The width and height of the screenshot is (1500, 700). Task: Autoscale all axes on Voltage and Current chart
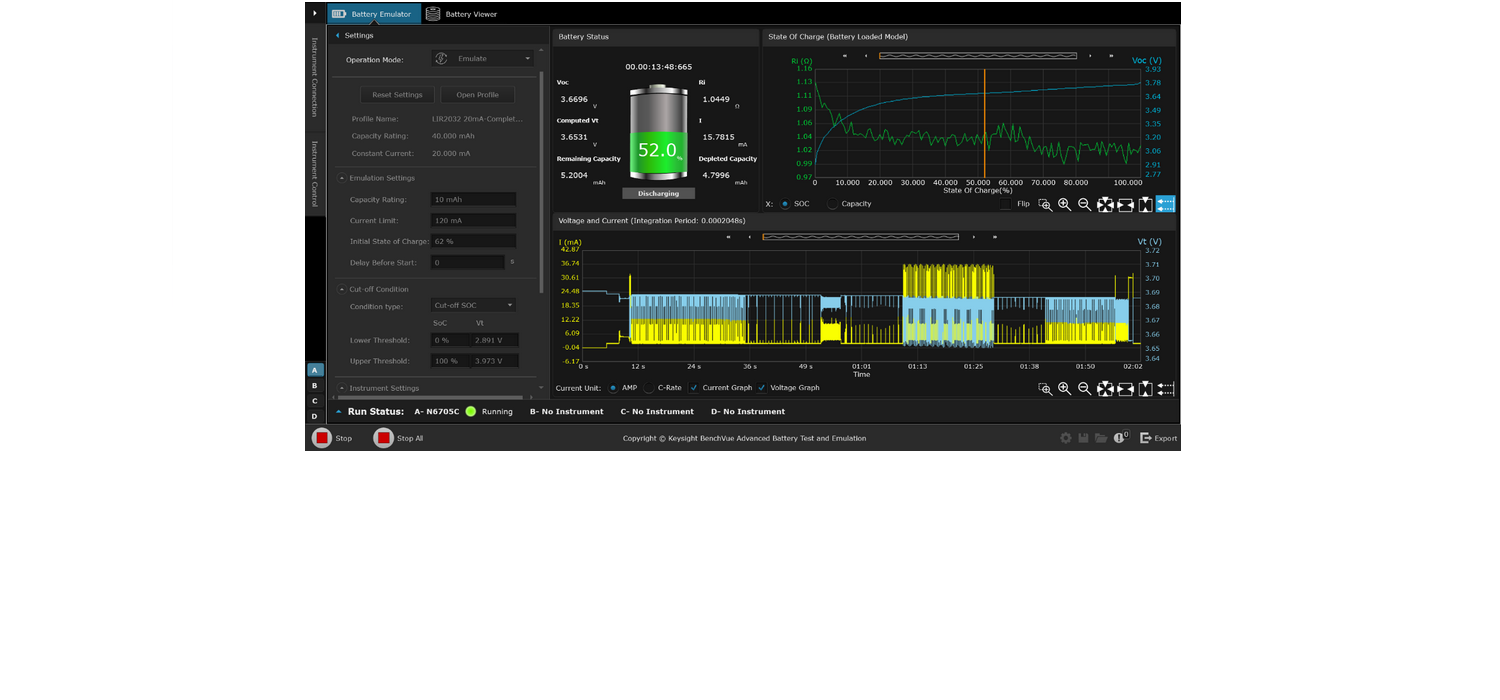pyautogui.click(x=1105, y=389)
